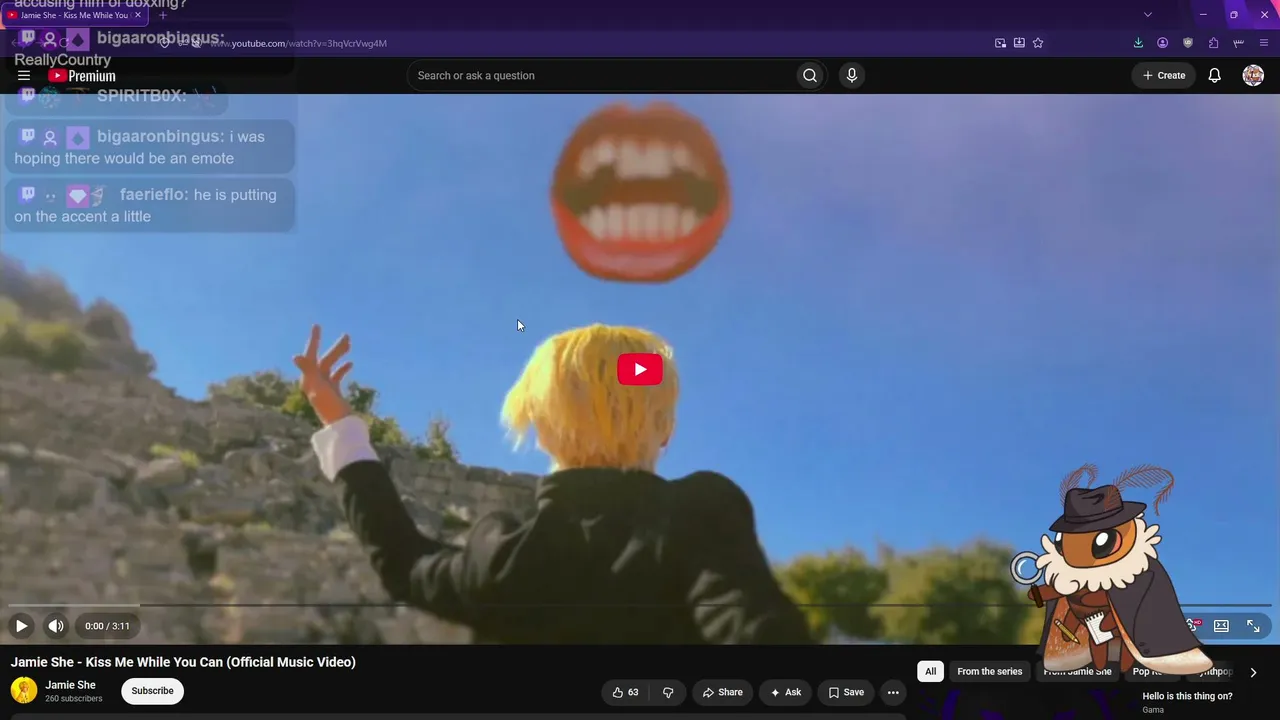Select the All filter chip
Image resolution: width=1280 pixels, height=720 pixels.
[x=930, y=672]
